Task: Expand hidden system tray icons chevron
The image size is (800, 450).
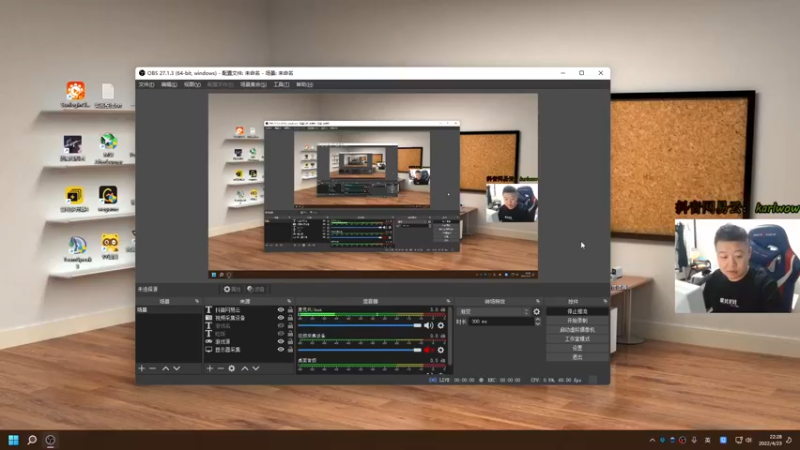Action: tap(652, 440)
